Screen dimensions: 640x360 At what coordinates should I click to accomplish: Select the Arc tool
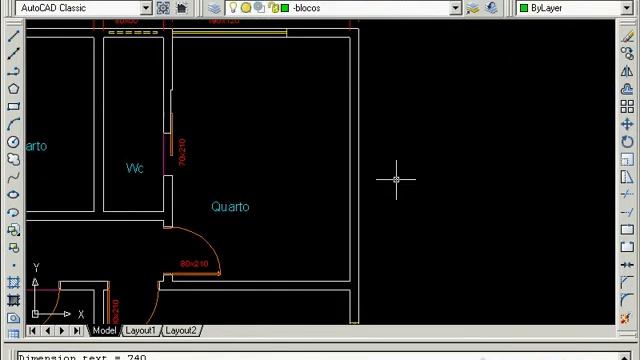tap(13, 124)
